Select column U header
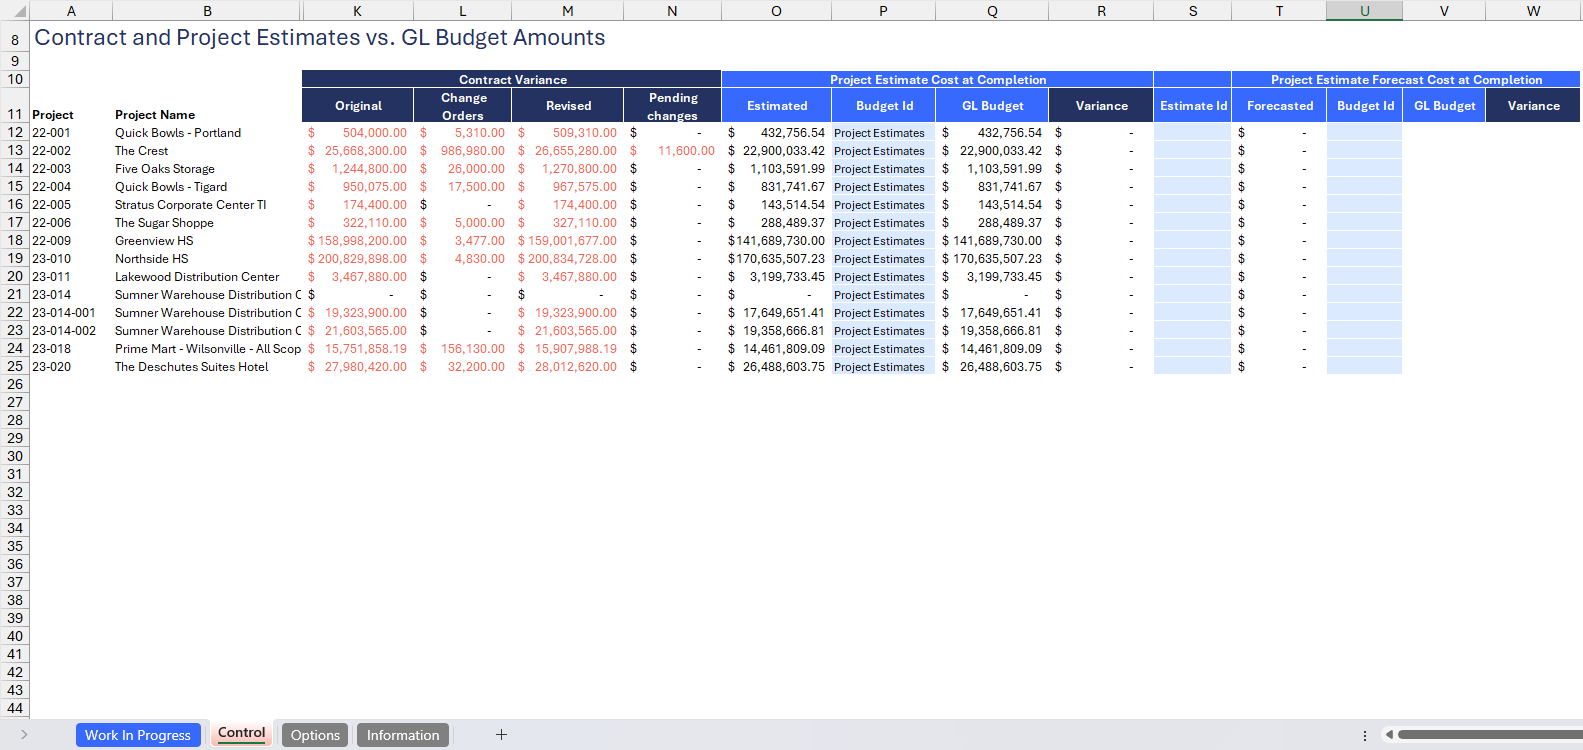Viewport: 1583px width, 750px height. (x=1364, y=11)
